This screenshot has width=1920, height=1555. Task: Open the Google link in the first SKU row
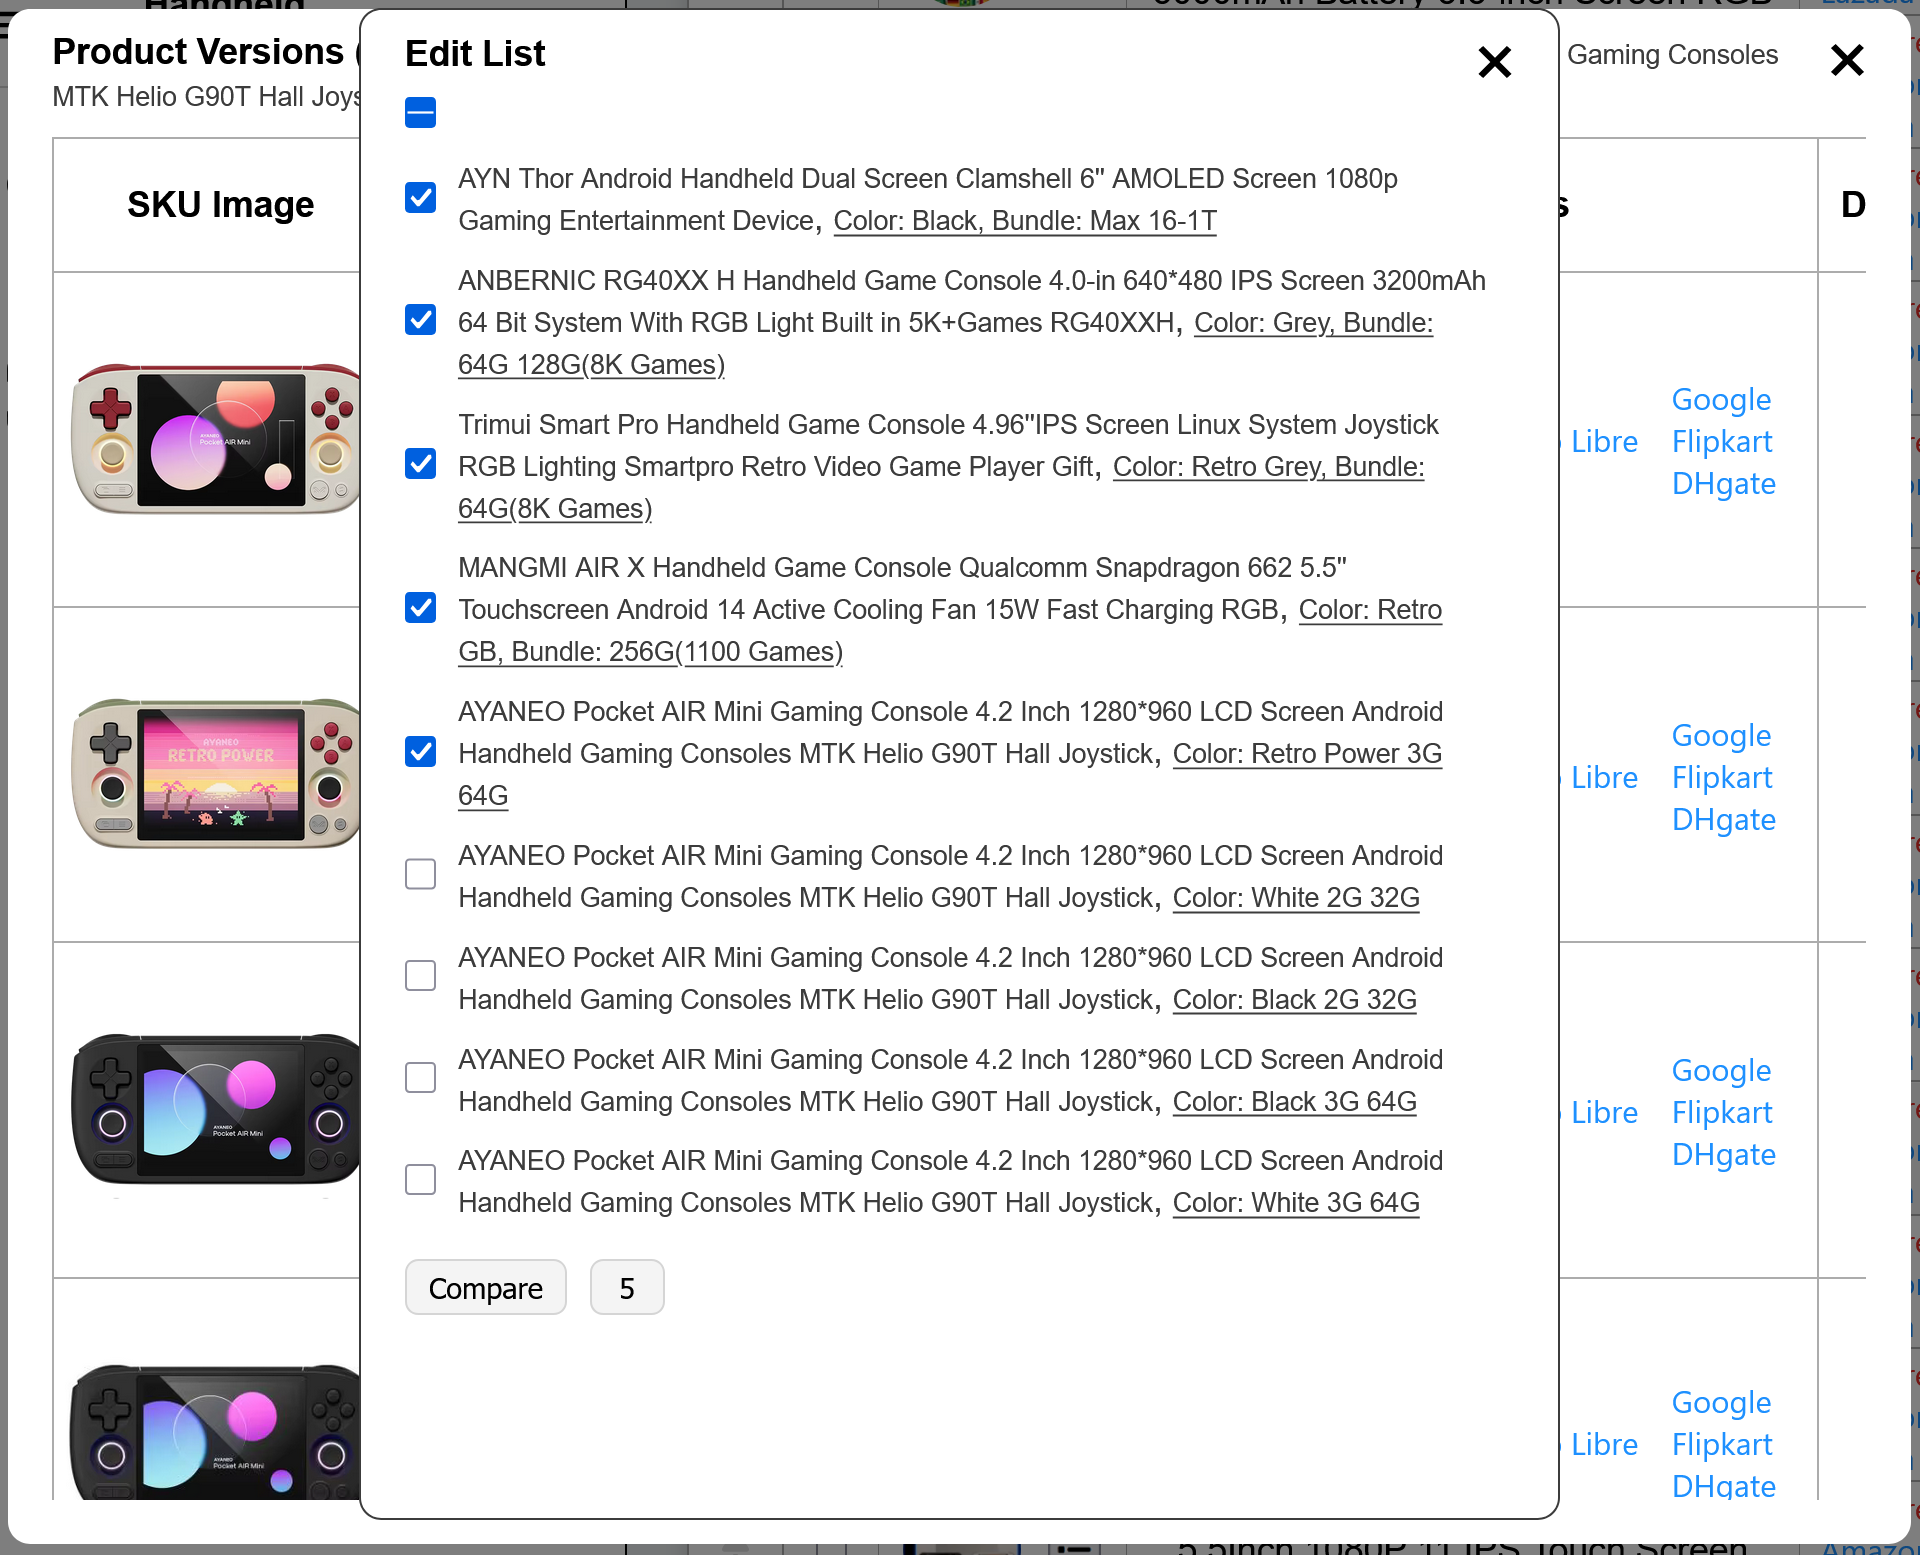[x=1721, y=399]
